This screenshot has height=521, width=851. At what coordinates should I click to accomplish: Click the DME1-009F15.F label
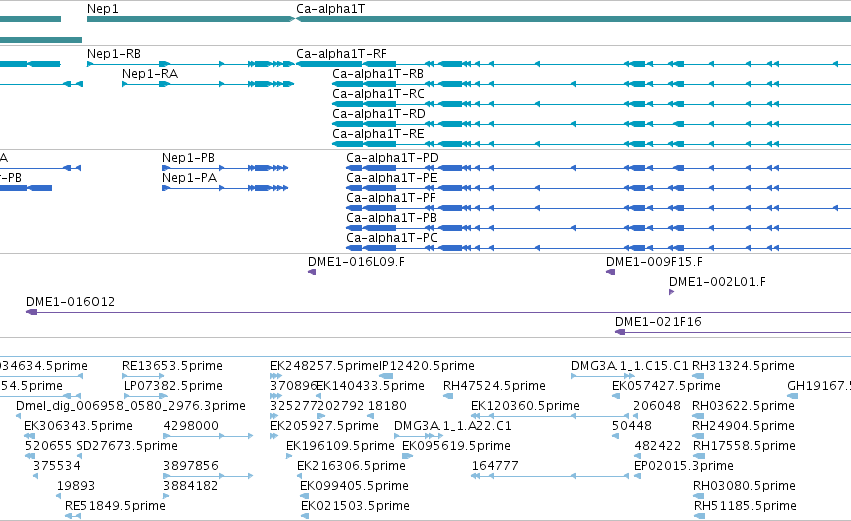pos(655,262)
